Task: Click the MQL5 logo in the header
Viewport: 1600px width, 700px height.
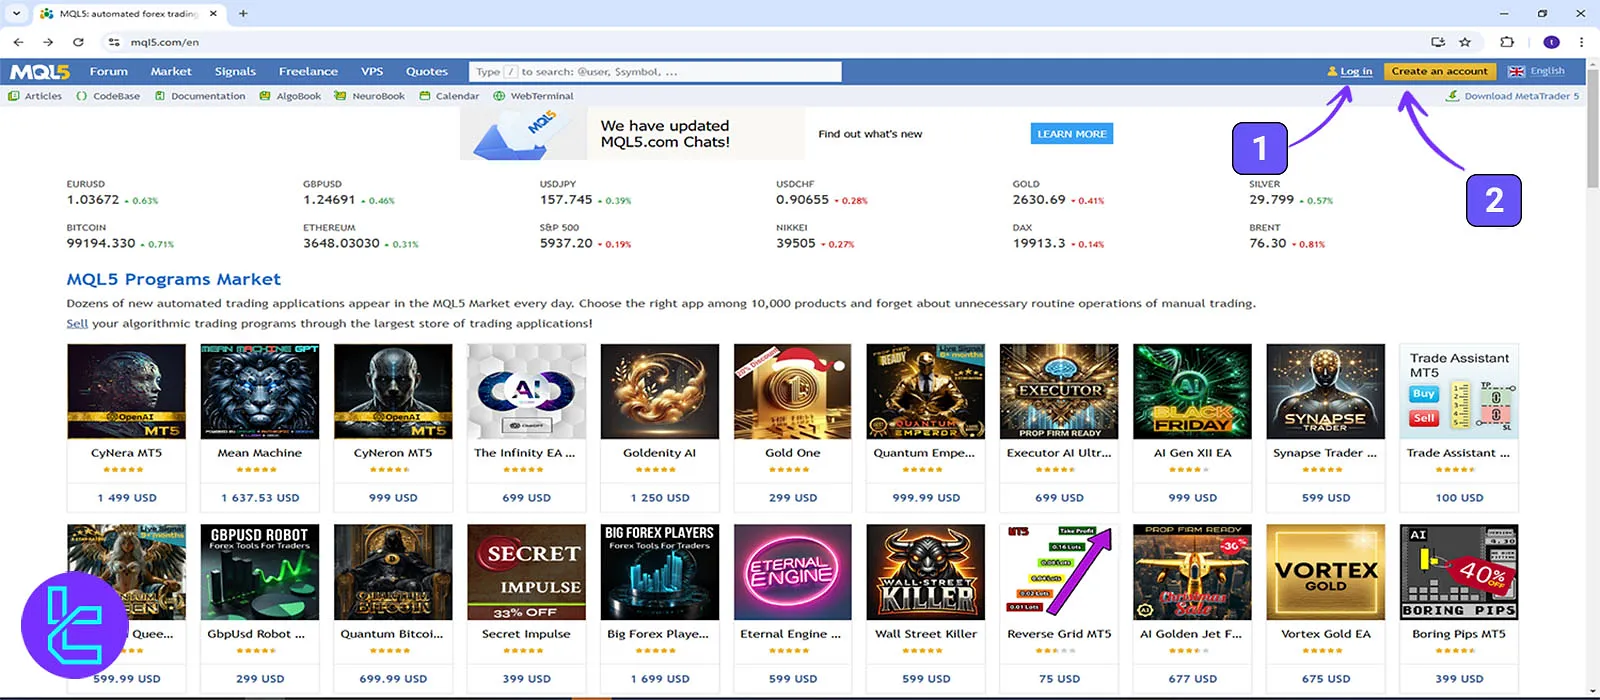Action: pos(40,72)
